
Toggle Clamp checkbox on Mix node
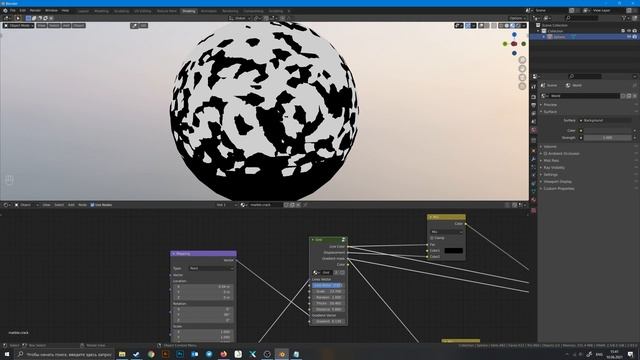click(432, 238)
